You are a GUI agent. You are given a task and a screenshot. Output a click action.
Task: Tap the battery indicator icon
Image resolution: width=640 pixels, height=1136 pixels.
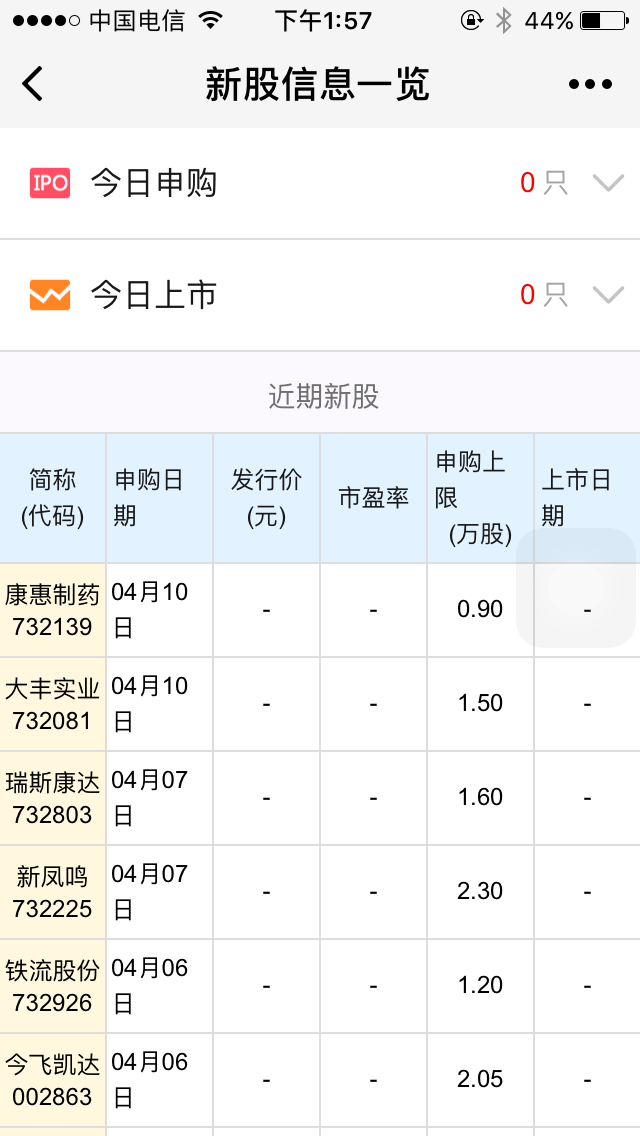604,20
